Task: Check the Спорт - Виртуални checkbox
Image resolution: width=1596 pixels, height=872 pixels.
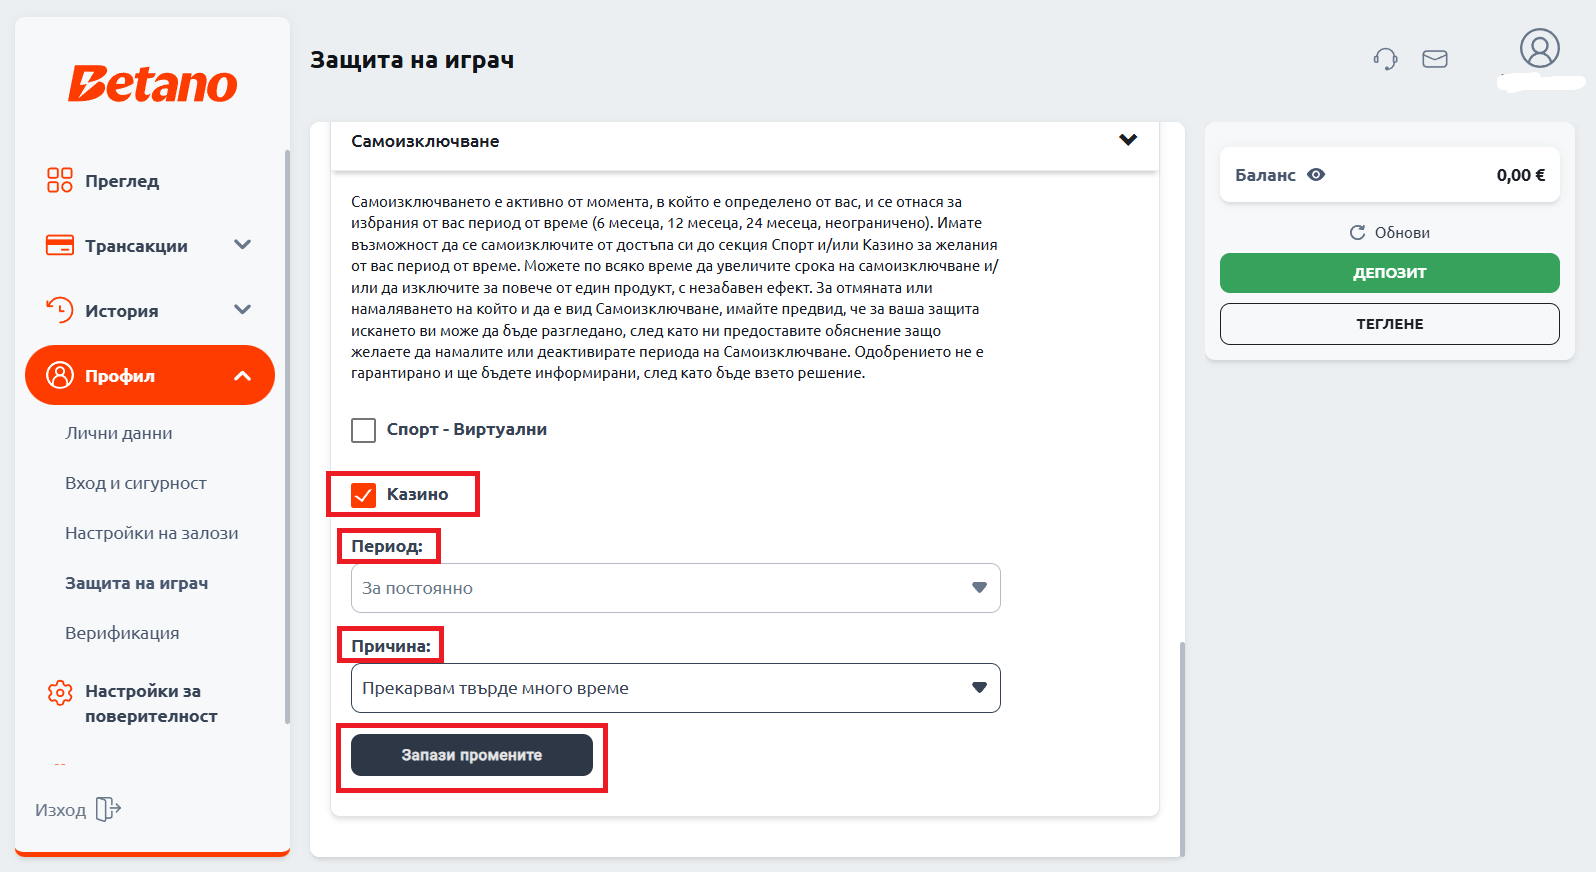Action: pos(363,430)
